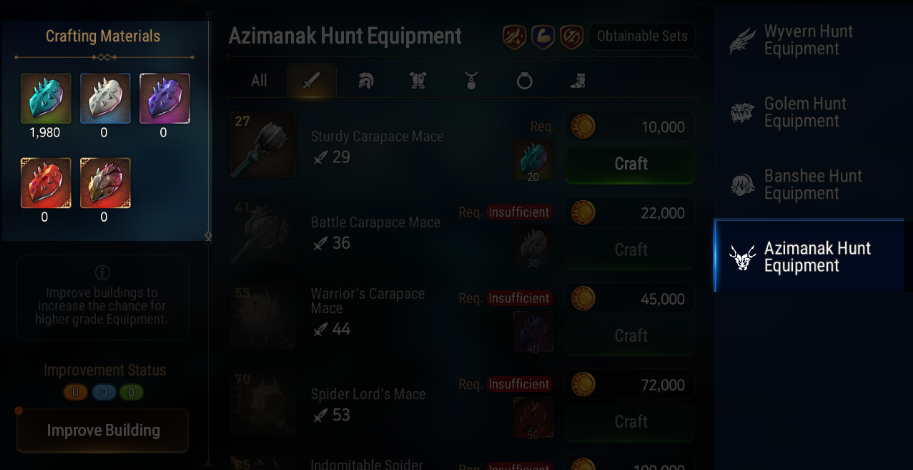Open Banshee Hunt Equipment category
The width and height of the screenshot is (913, 470).
tap(809, 185)
